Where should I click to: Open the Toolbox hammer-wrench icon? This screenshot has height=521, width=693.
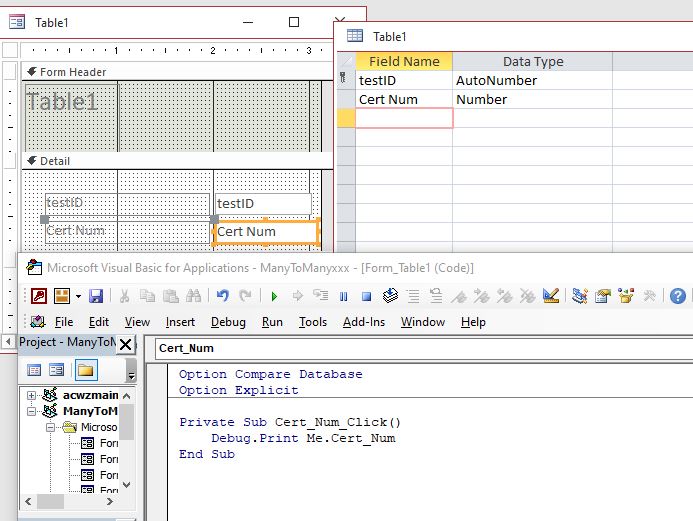click(649, 296)
